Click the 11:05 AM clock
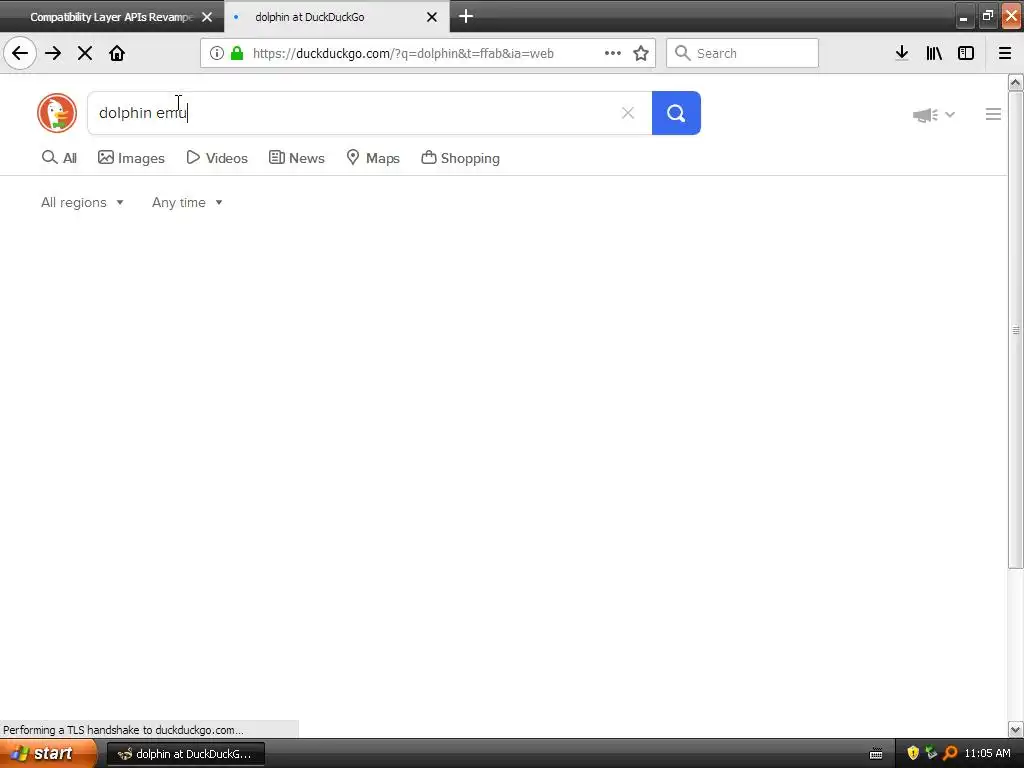The height and width of the screenshot is (768, 1024). pos(987,754)
